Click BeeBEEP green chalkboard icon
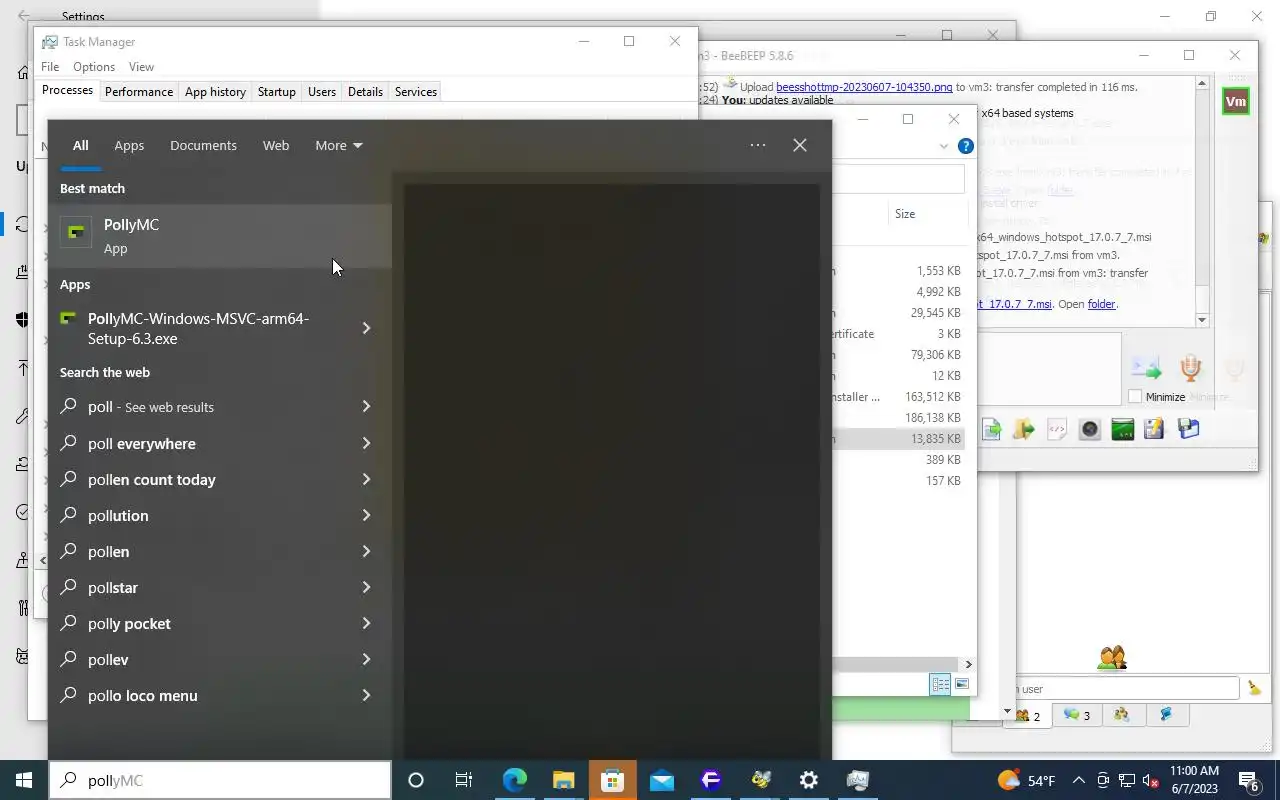1280x800 pixels. pyautogui.click(x=1123, y=429)
